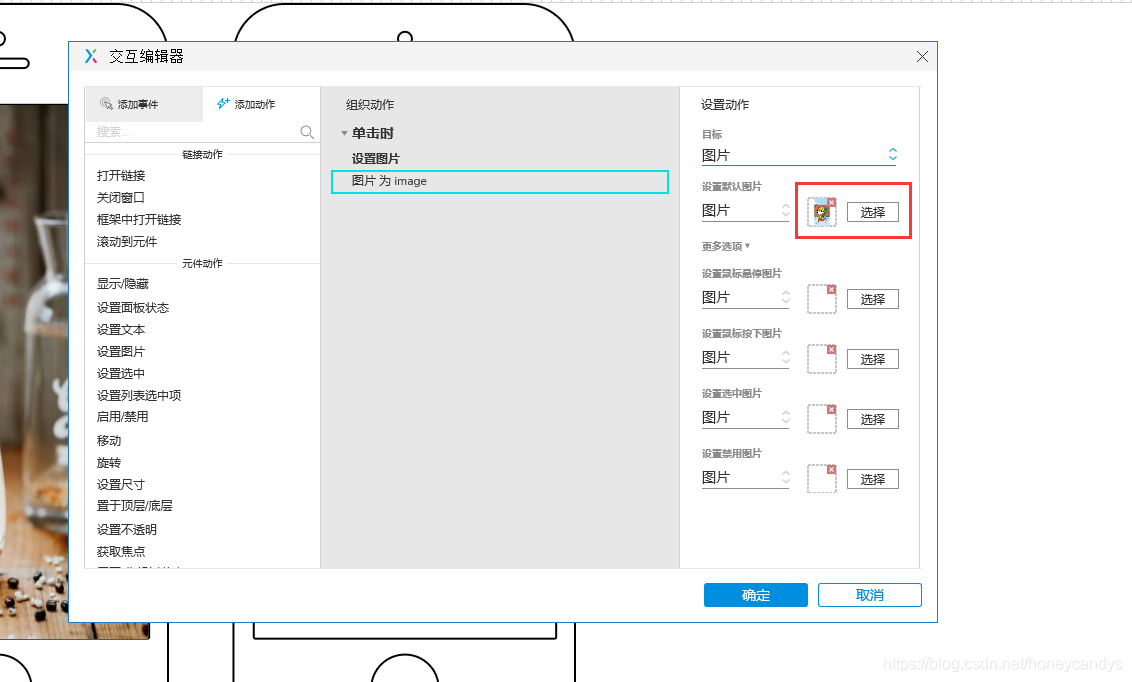
Task: Select the 设置尺寸 action
Action: point(121,484)
